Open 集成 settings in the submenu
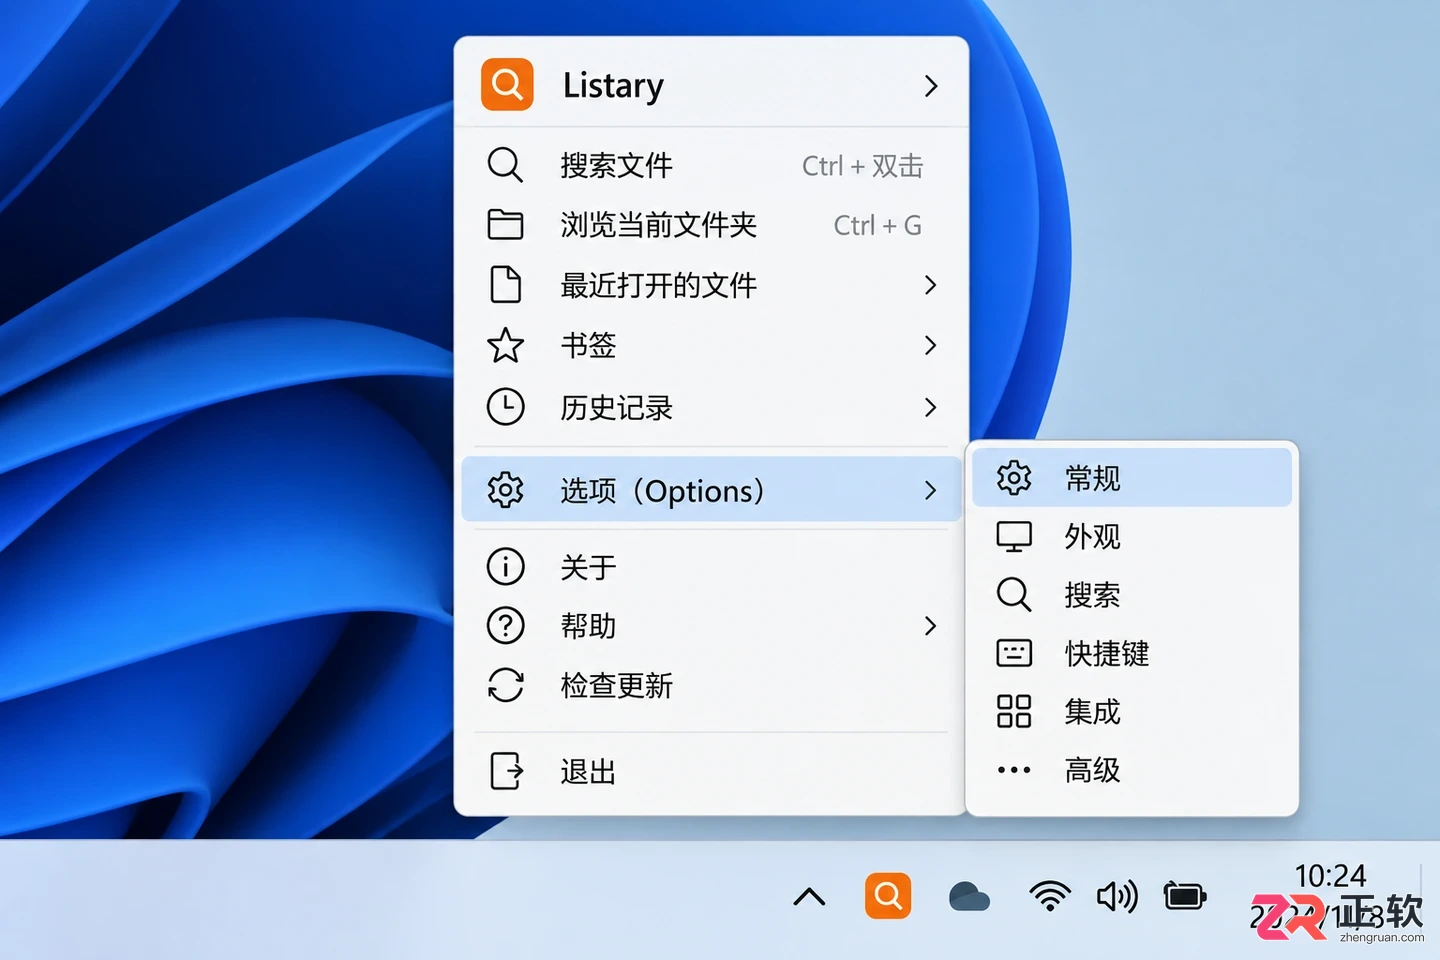The height and width of the screenshot is (960, 1440). pyautogui.click(x=1132, y=711)
